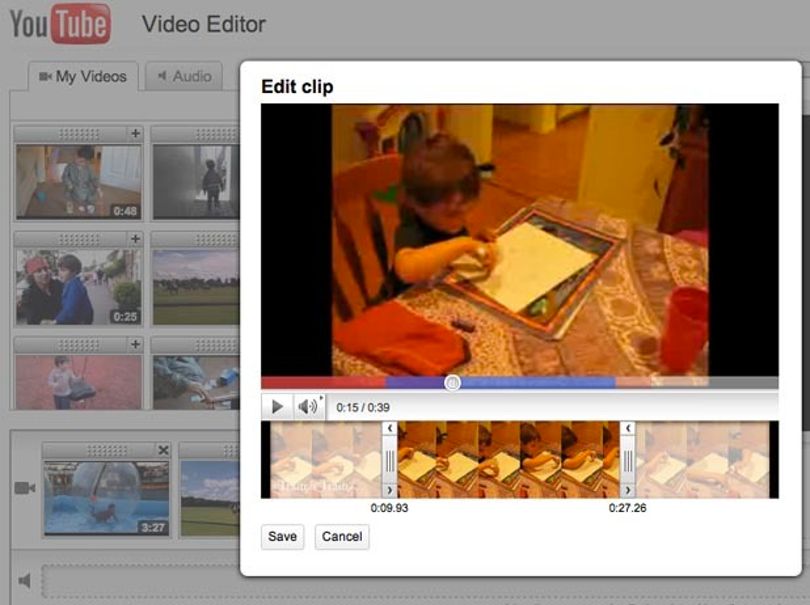Screen dimensions: 810x605
Task: Nudge start trim handle left arrow
Action: point(390,428)
